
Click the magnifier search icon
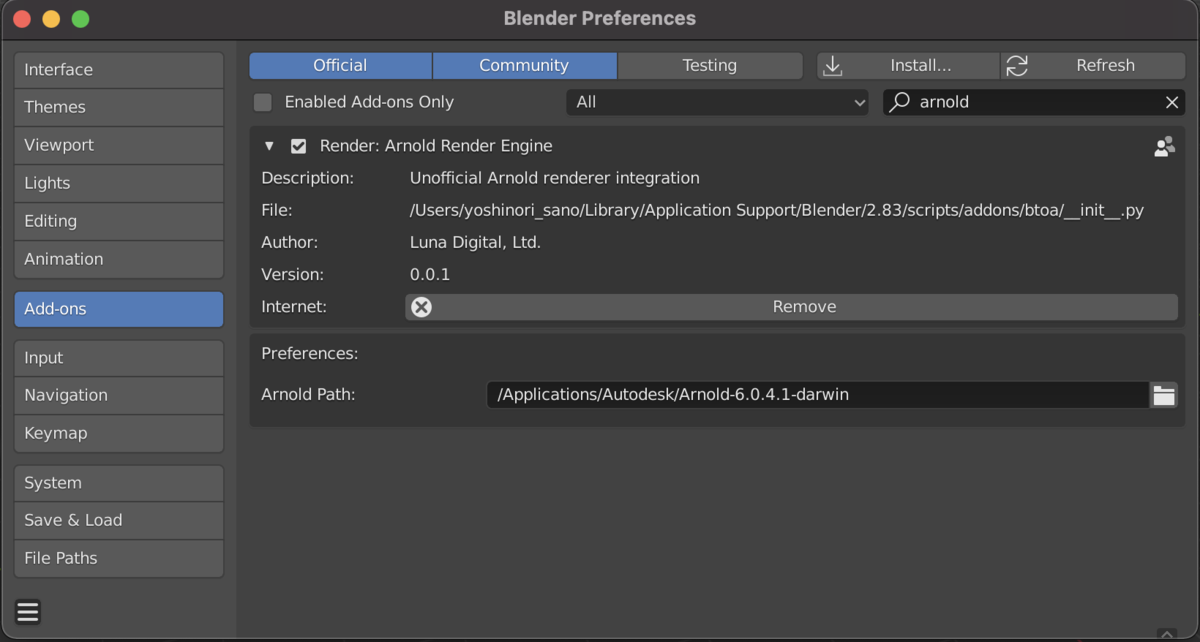(x=900, y=102)
